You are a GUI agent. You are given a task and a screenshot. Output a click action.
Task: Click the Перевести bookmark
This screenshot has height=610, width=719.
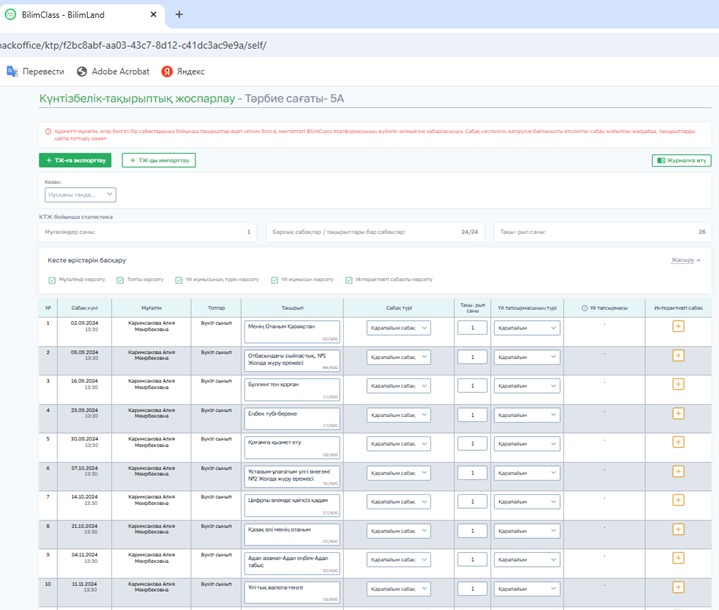point(35,72)
